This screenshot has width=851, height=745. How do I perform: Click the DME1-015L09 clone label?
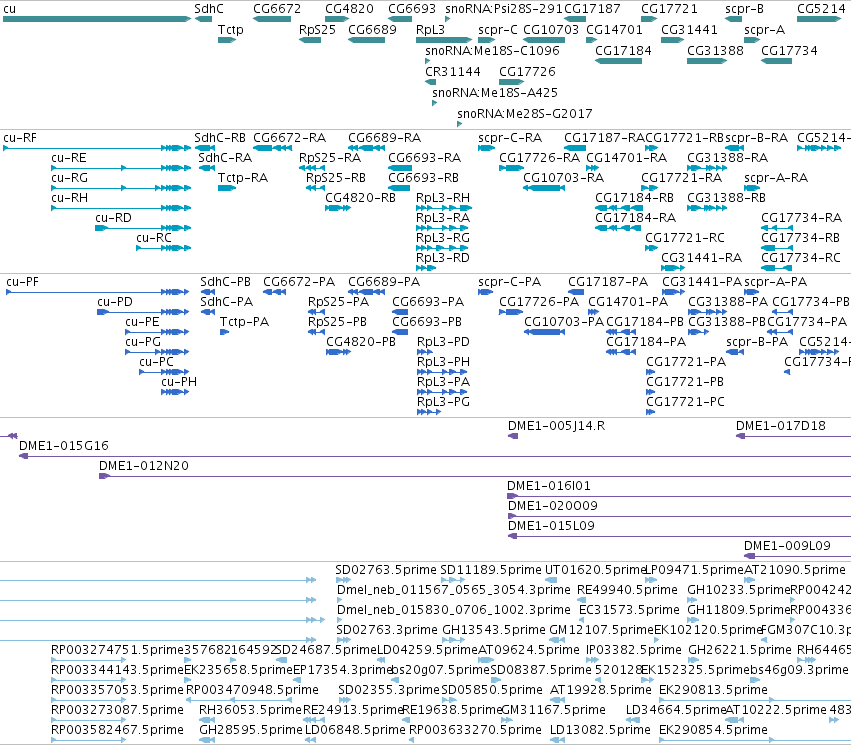(551, 526)
